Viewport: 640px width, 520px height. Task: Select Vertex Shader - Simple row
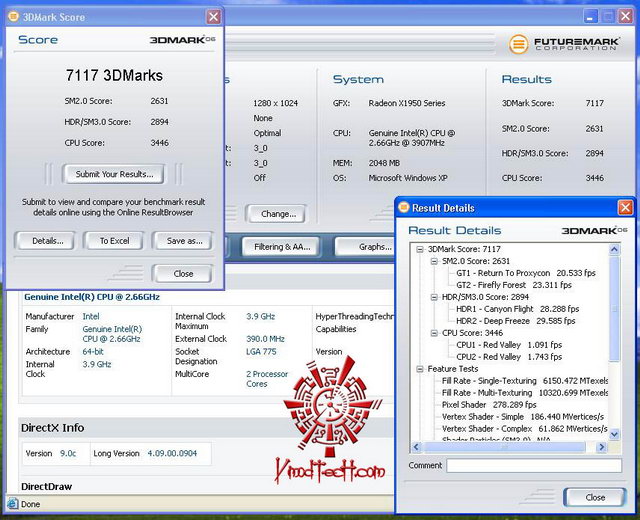(x=523, y=417)
